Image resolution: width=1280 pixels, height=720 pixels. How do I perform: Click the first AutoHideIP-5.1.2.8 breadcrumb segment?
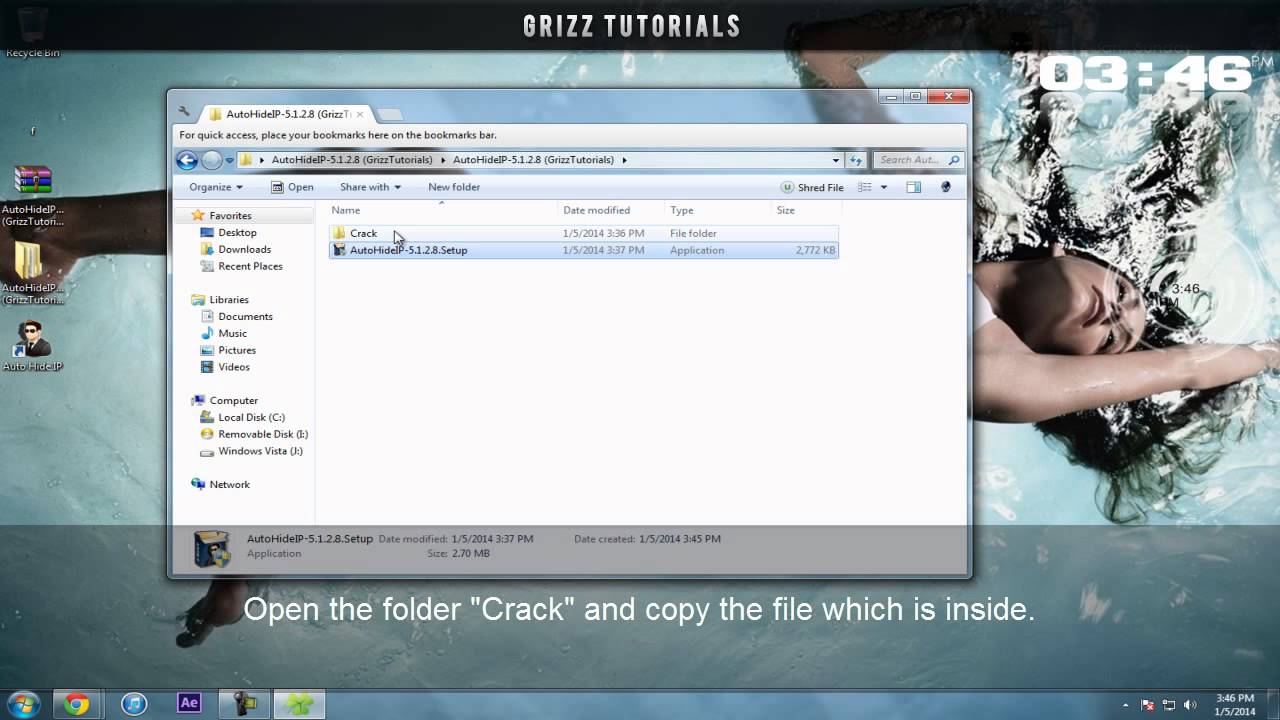[352, 160]
